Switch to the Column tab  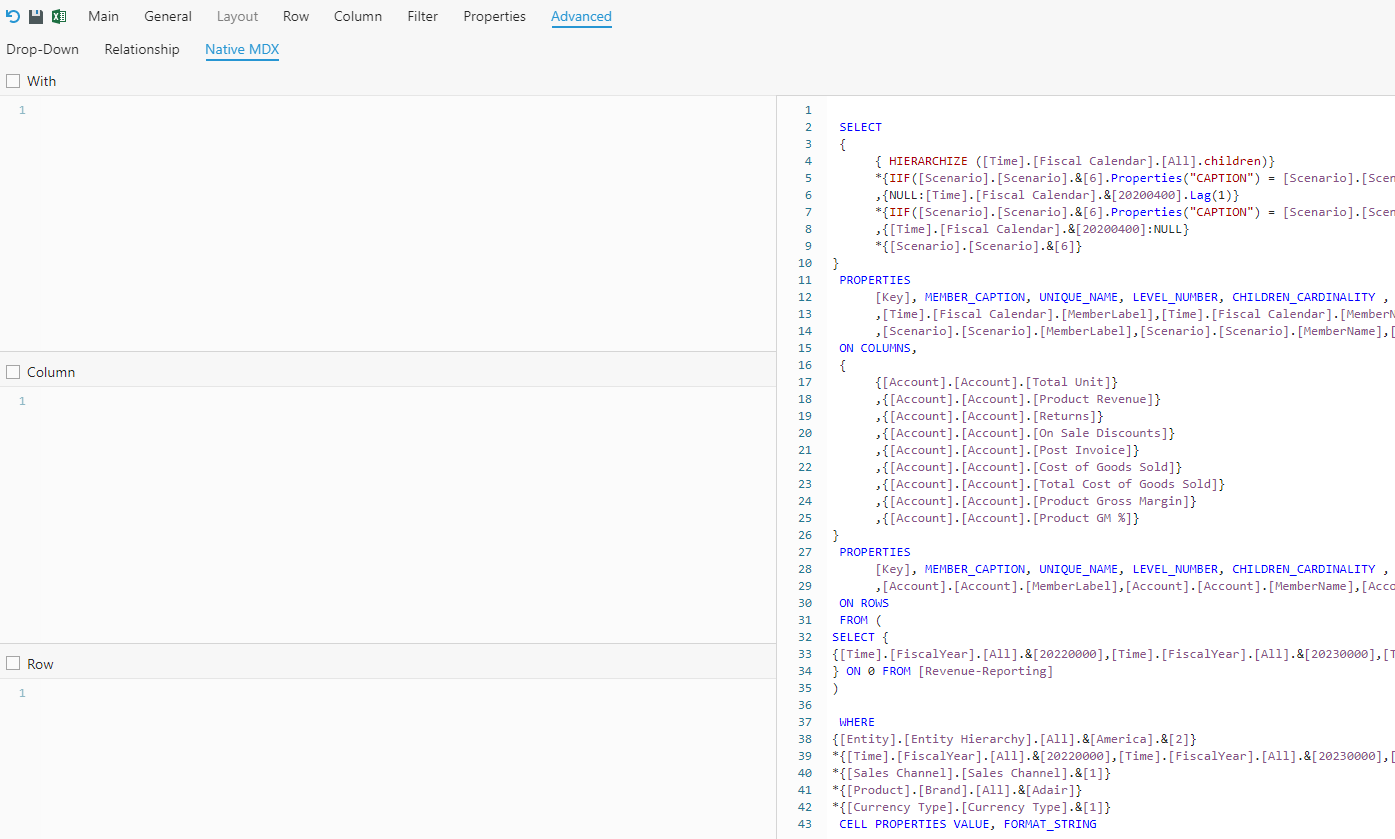pos(358,16)
